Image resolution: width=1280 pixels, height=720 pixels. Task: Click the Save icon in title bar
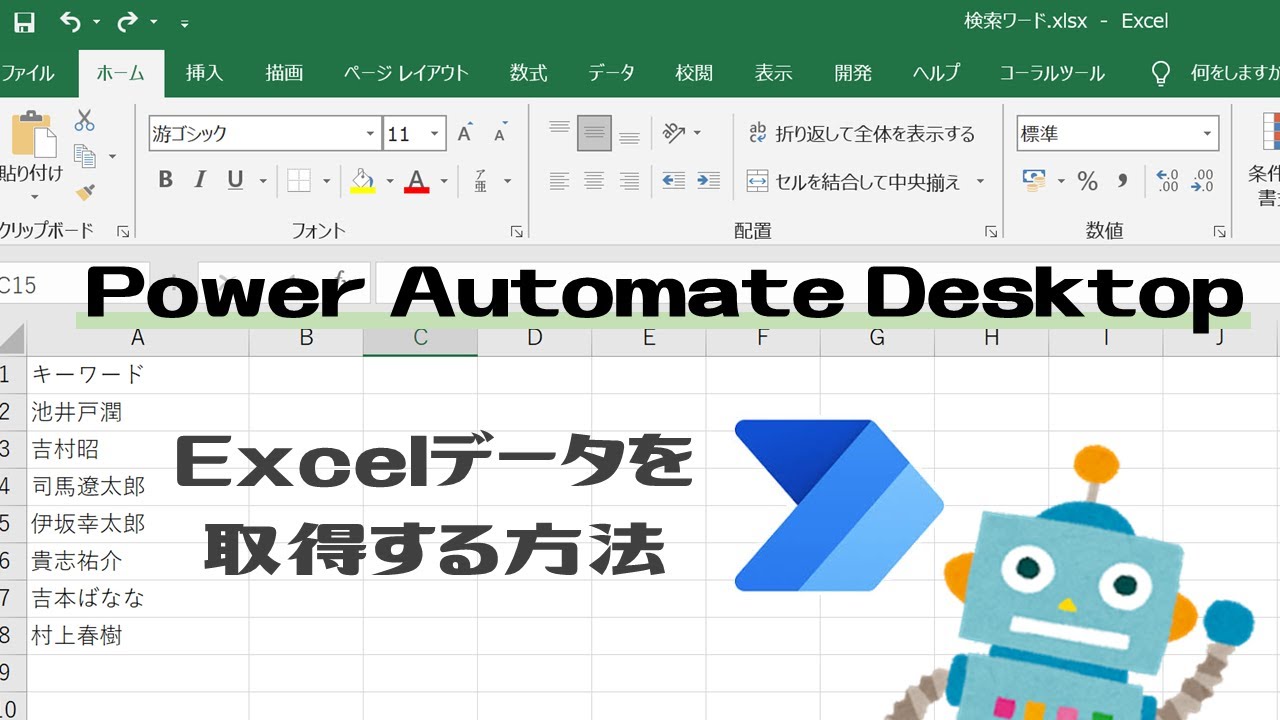click(23, 21)
